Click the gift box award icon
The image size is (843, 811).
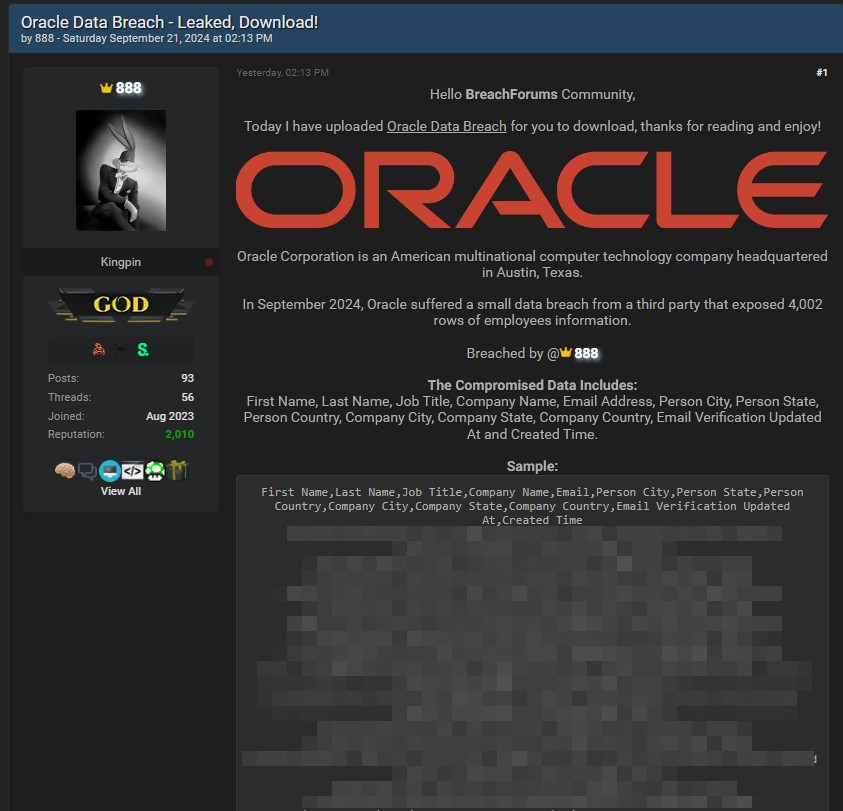click(178, 470)
